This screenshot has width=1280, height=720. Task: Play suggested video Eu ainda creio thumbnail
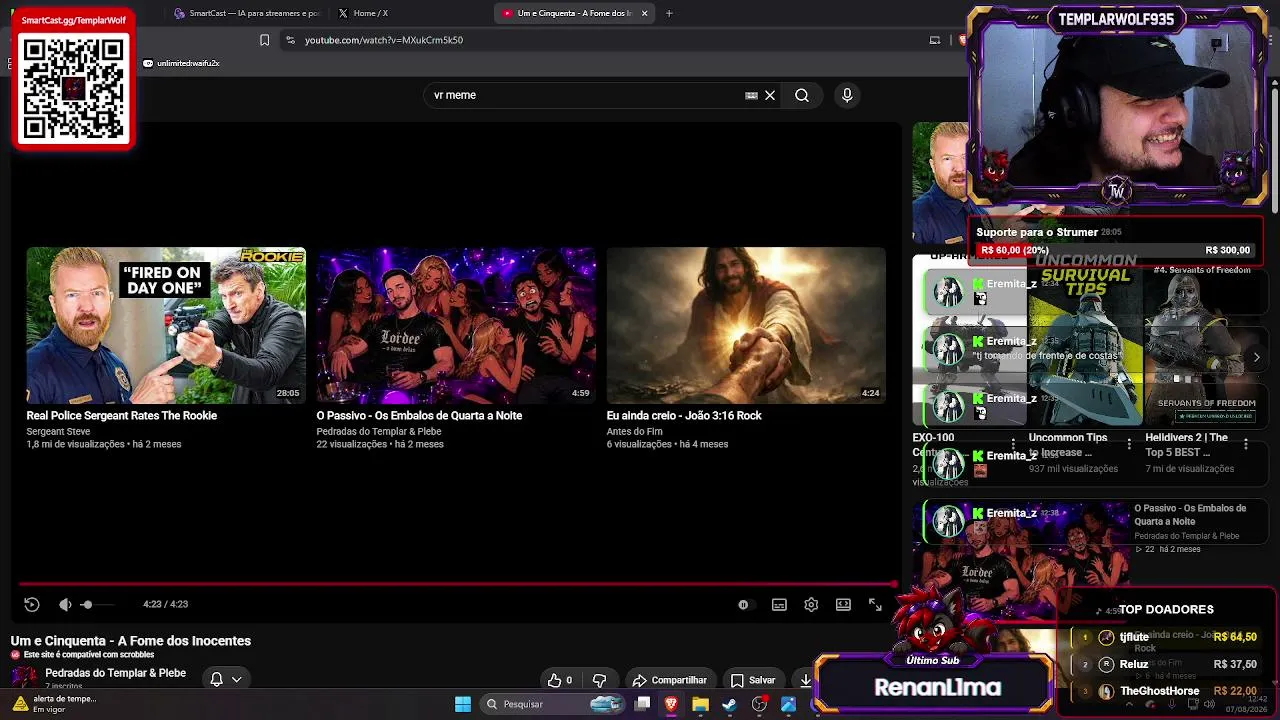click(x=746, y=325)
